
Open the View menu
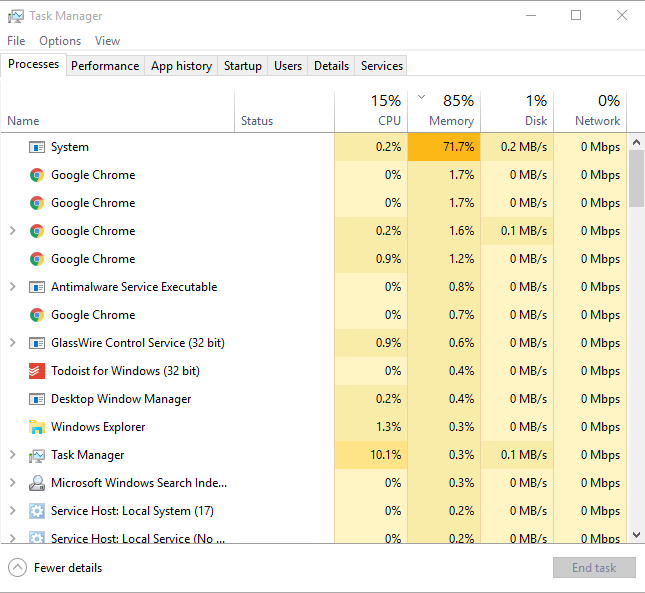coord(107,41)
